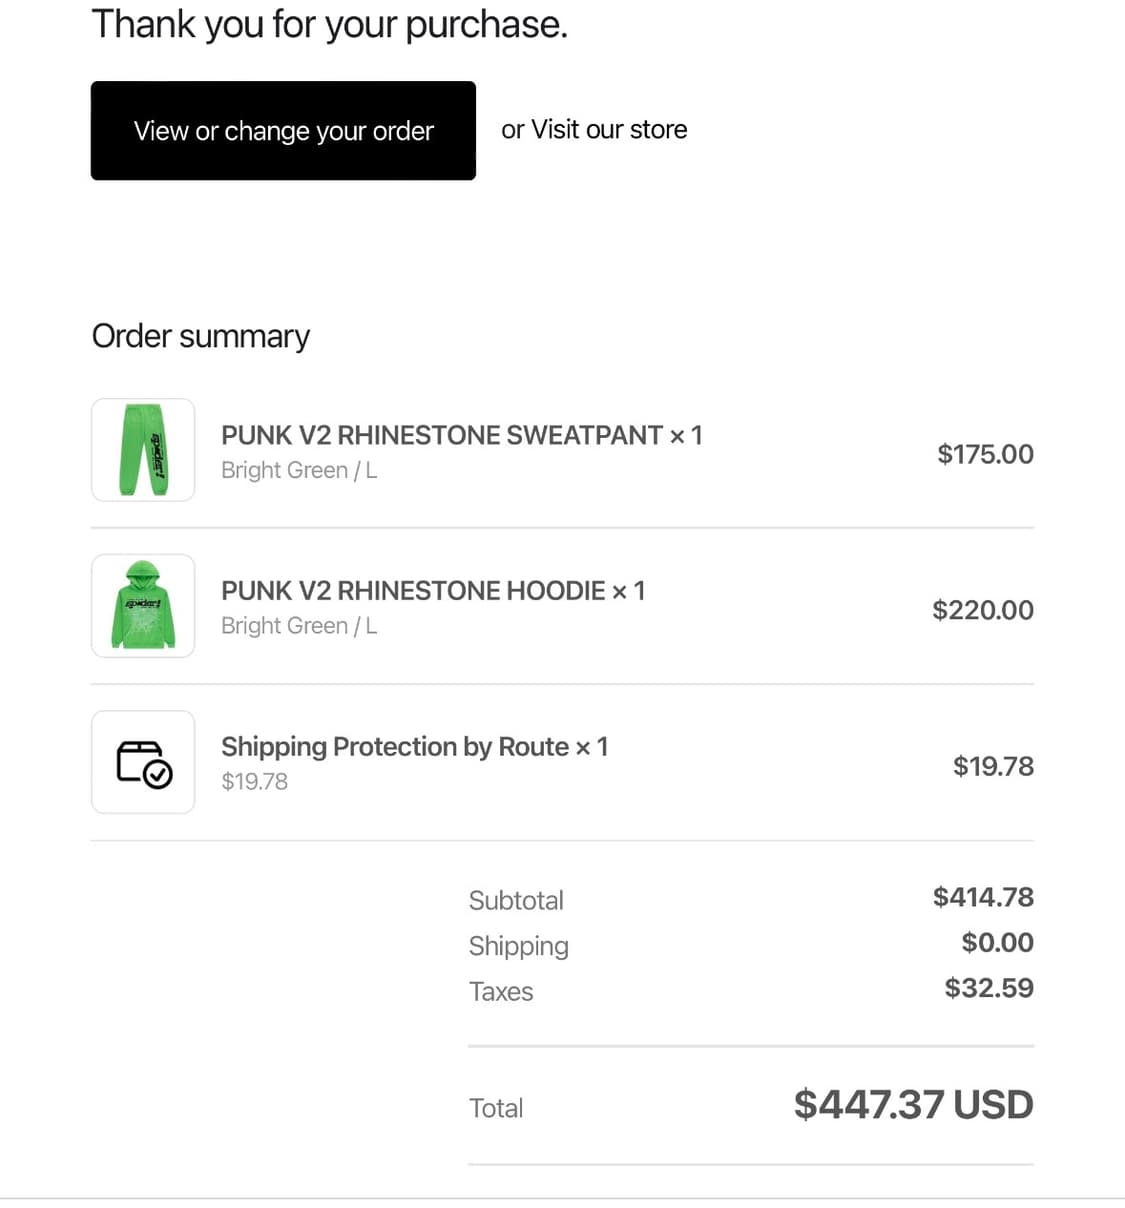Click the Route shipping protection icon

[x=143, y=763]
